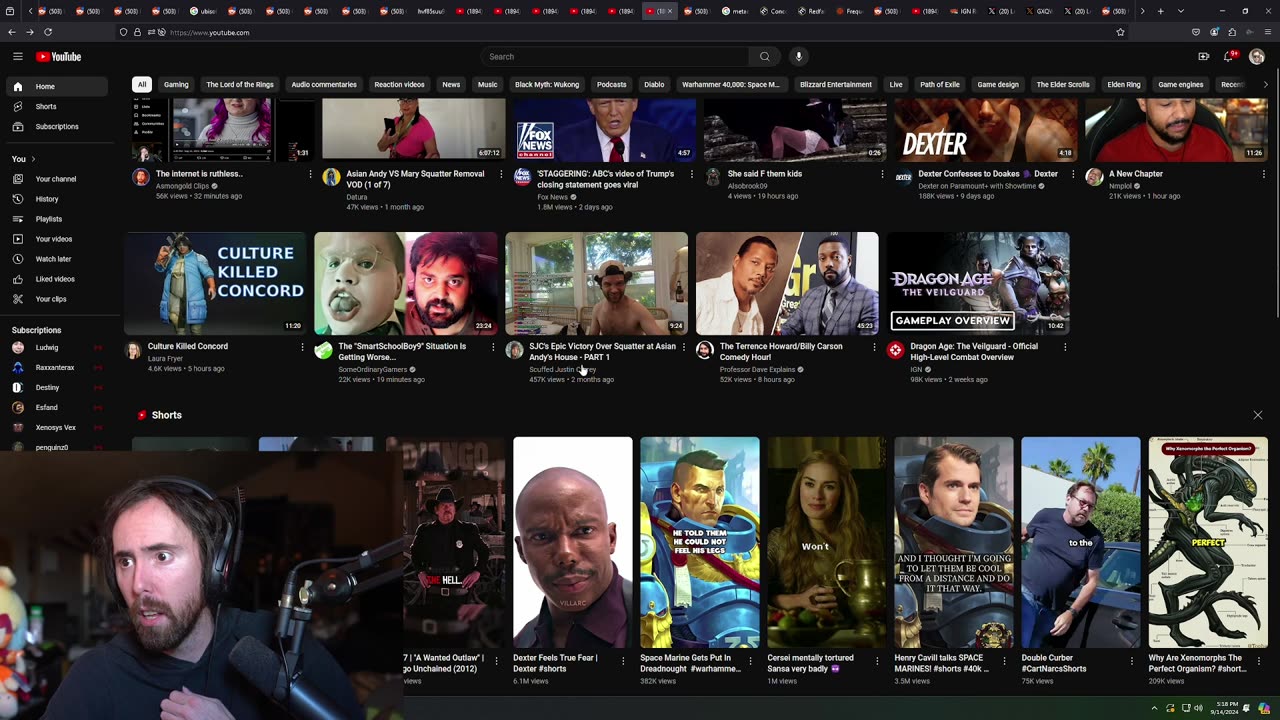Open the Xenomorphs Perfect Organism short
Viewport: 1280px width, 720px height.
(x=1208, y=542)
